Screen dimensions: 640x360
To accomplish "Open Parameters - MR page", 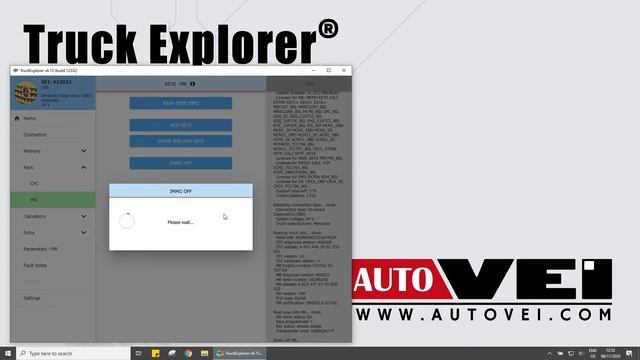I will (x=40, y=249).
